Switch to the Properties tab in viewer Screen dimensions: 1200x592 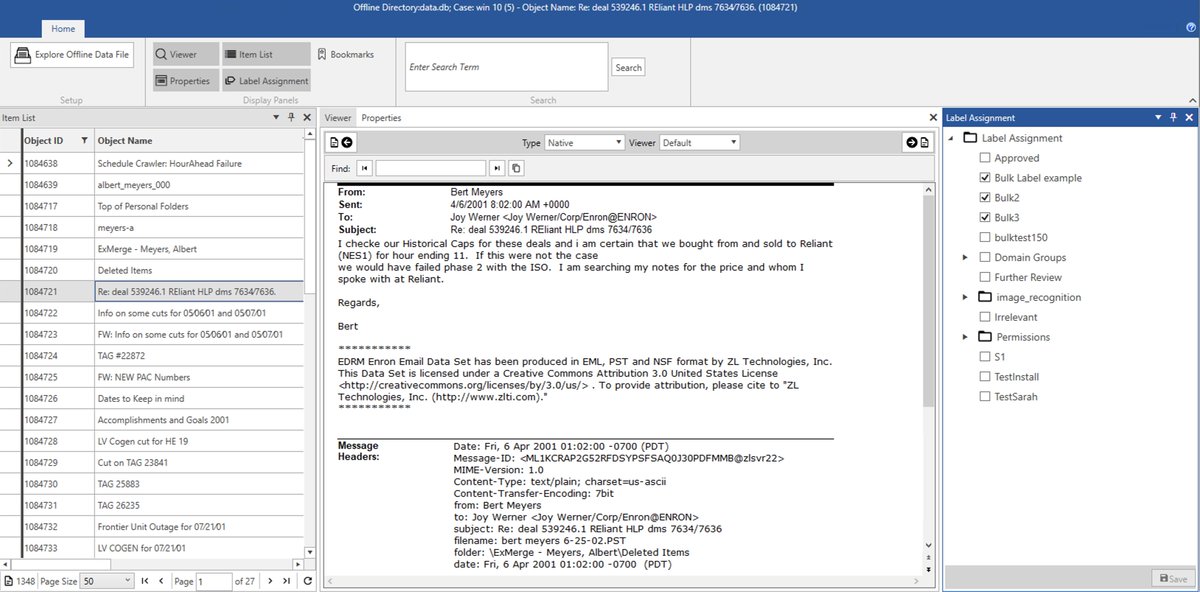[381, 117]
